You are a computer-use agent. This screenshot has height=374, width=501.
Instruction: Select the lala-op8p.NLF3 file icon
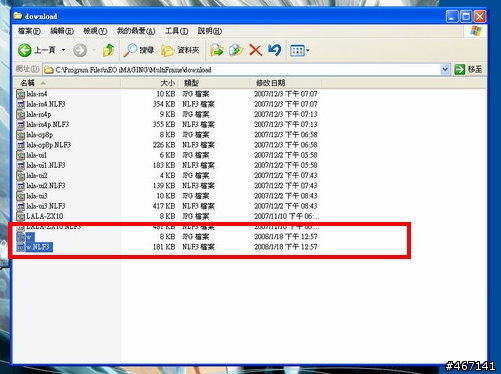click(x=21, y=145)
